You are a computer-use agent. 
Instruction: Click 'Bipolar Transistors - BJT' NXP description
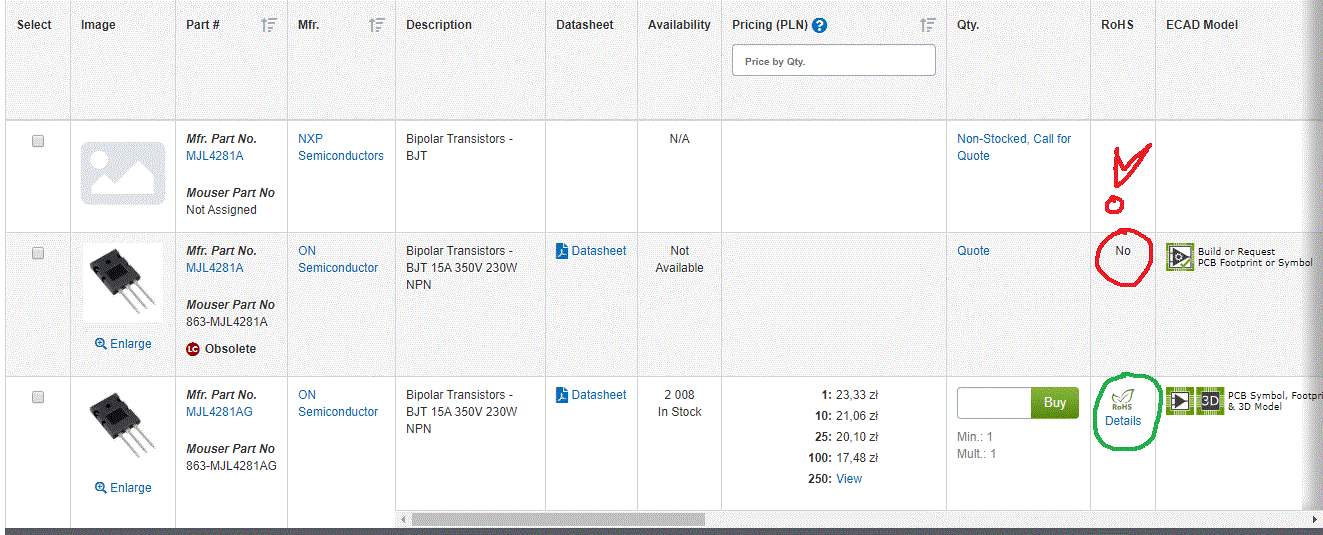[459, 147]
